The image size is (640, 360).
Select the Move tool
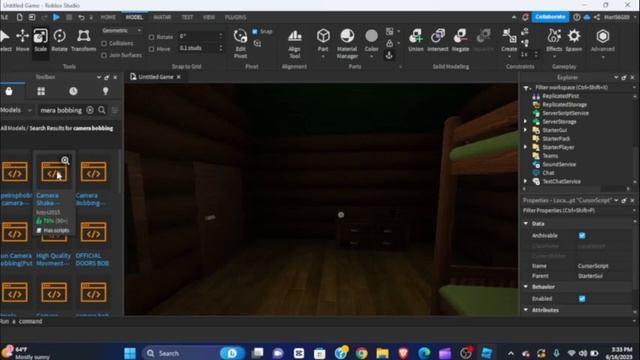[22, 40]
